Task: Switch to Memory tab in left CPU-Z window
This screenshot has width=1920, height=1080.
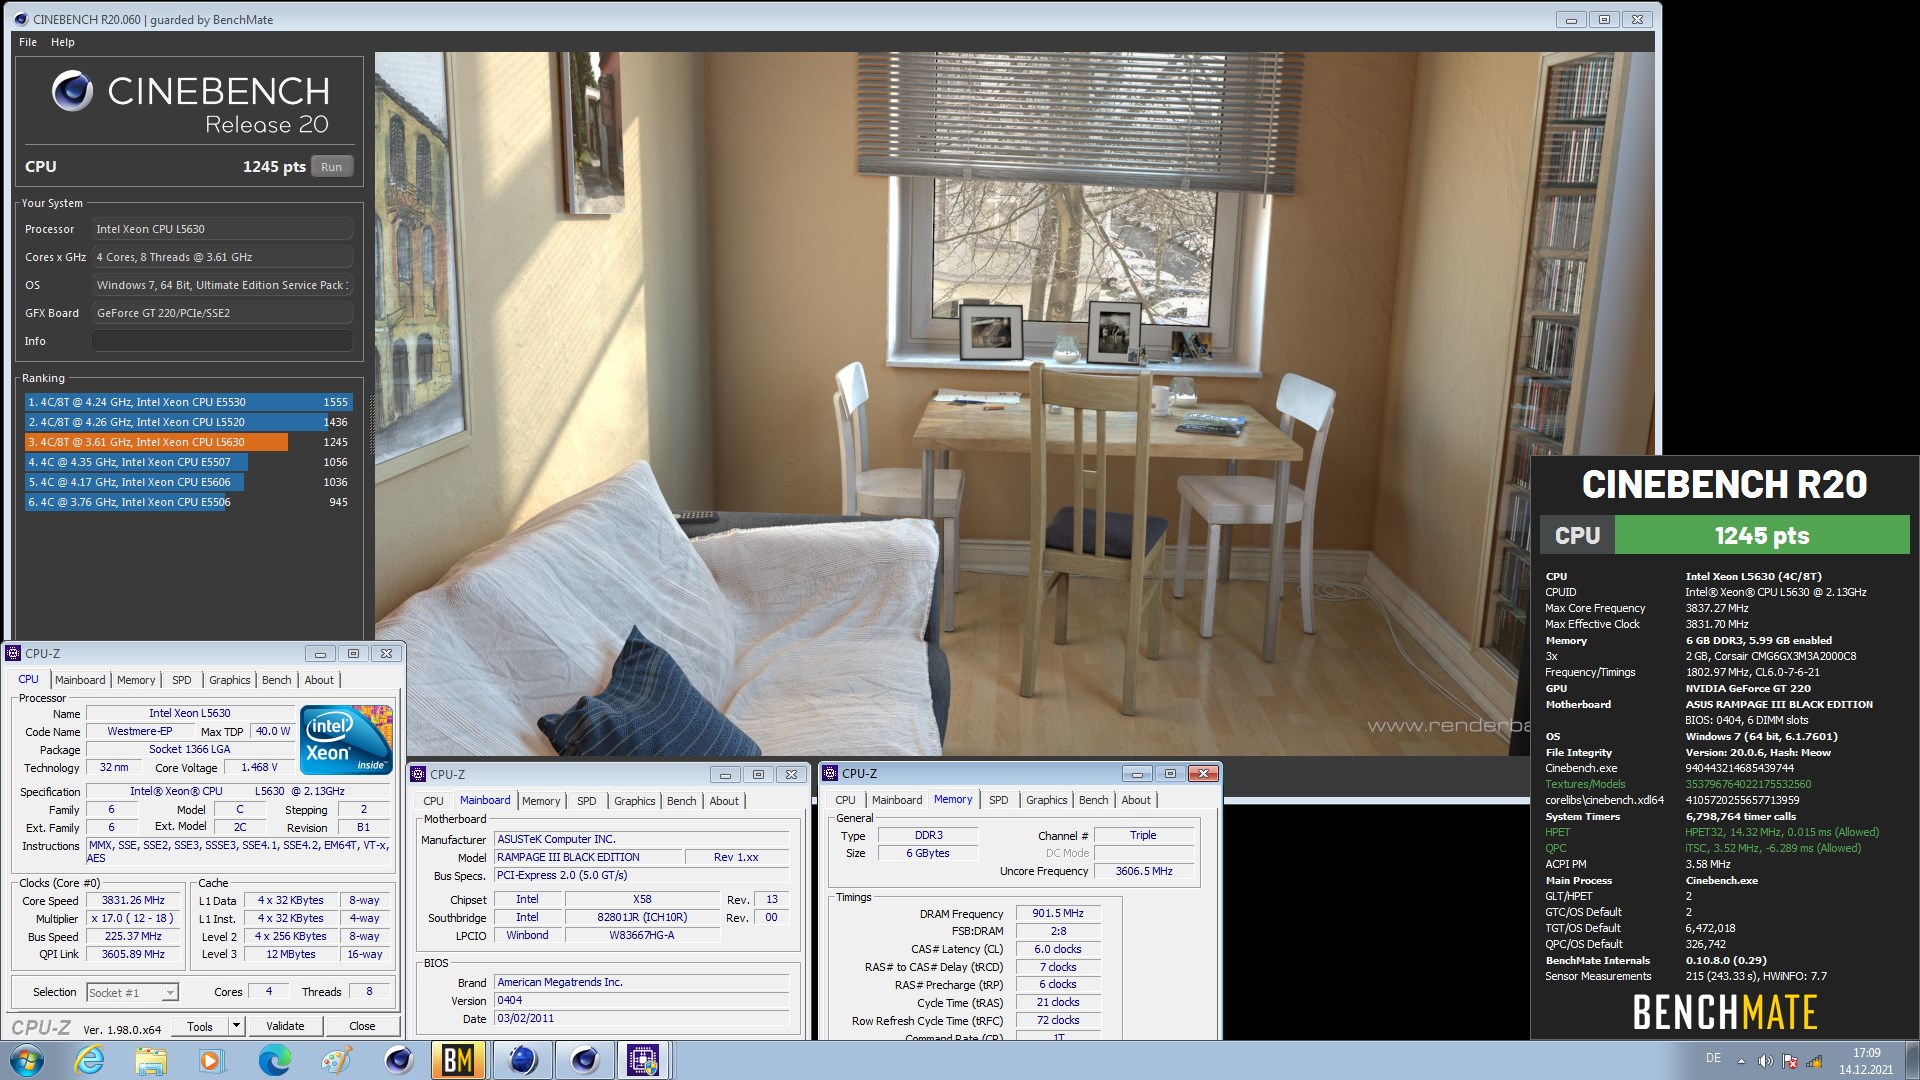Action: (x=136, y=680)
